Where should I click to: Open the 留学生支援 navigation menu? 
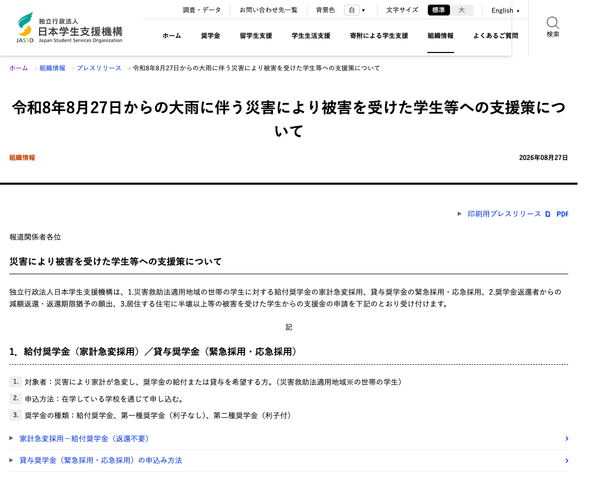[x=256, y=36]
